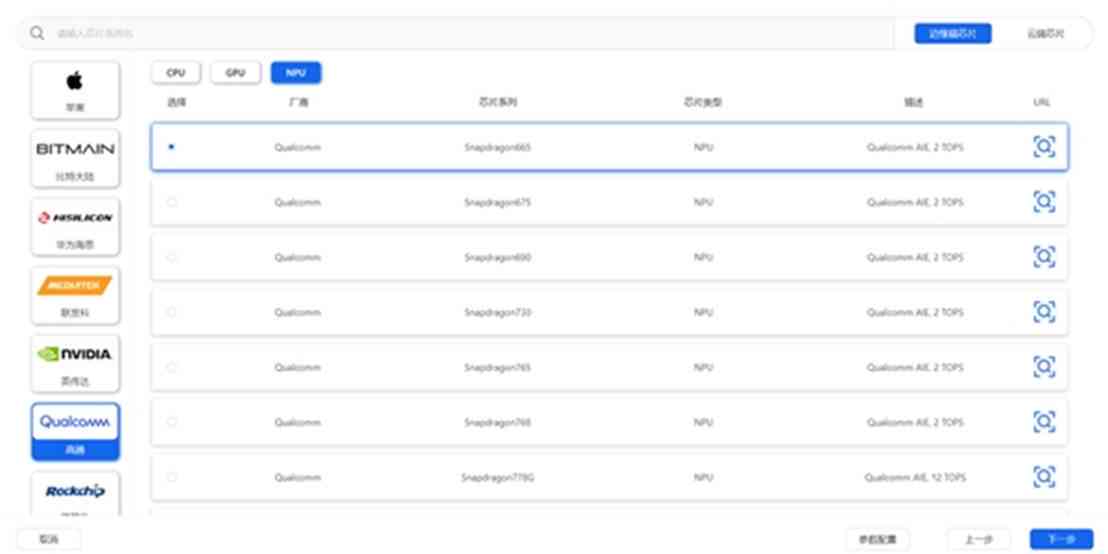Viewport: 1108px width, 554px height.
Task: Continue with the blue next-step button
Action: 1061,539
